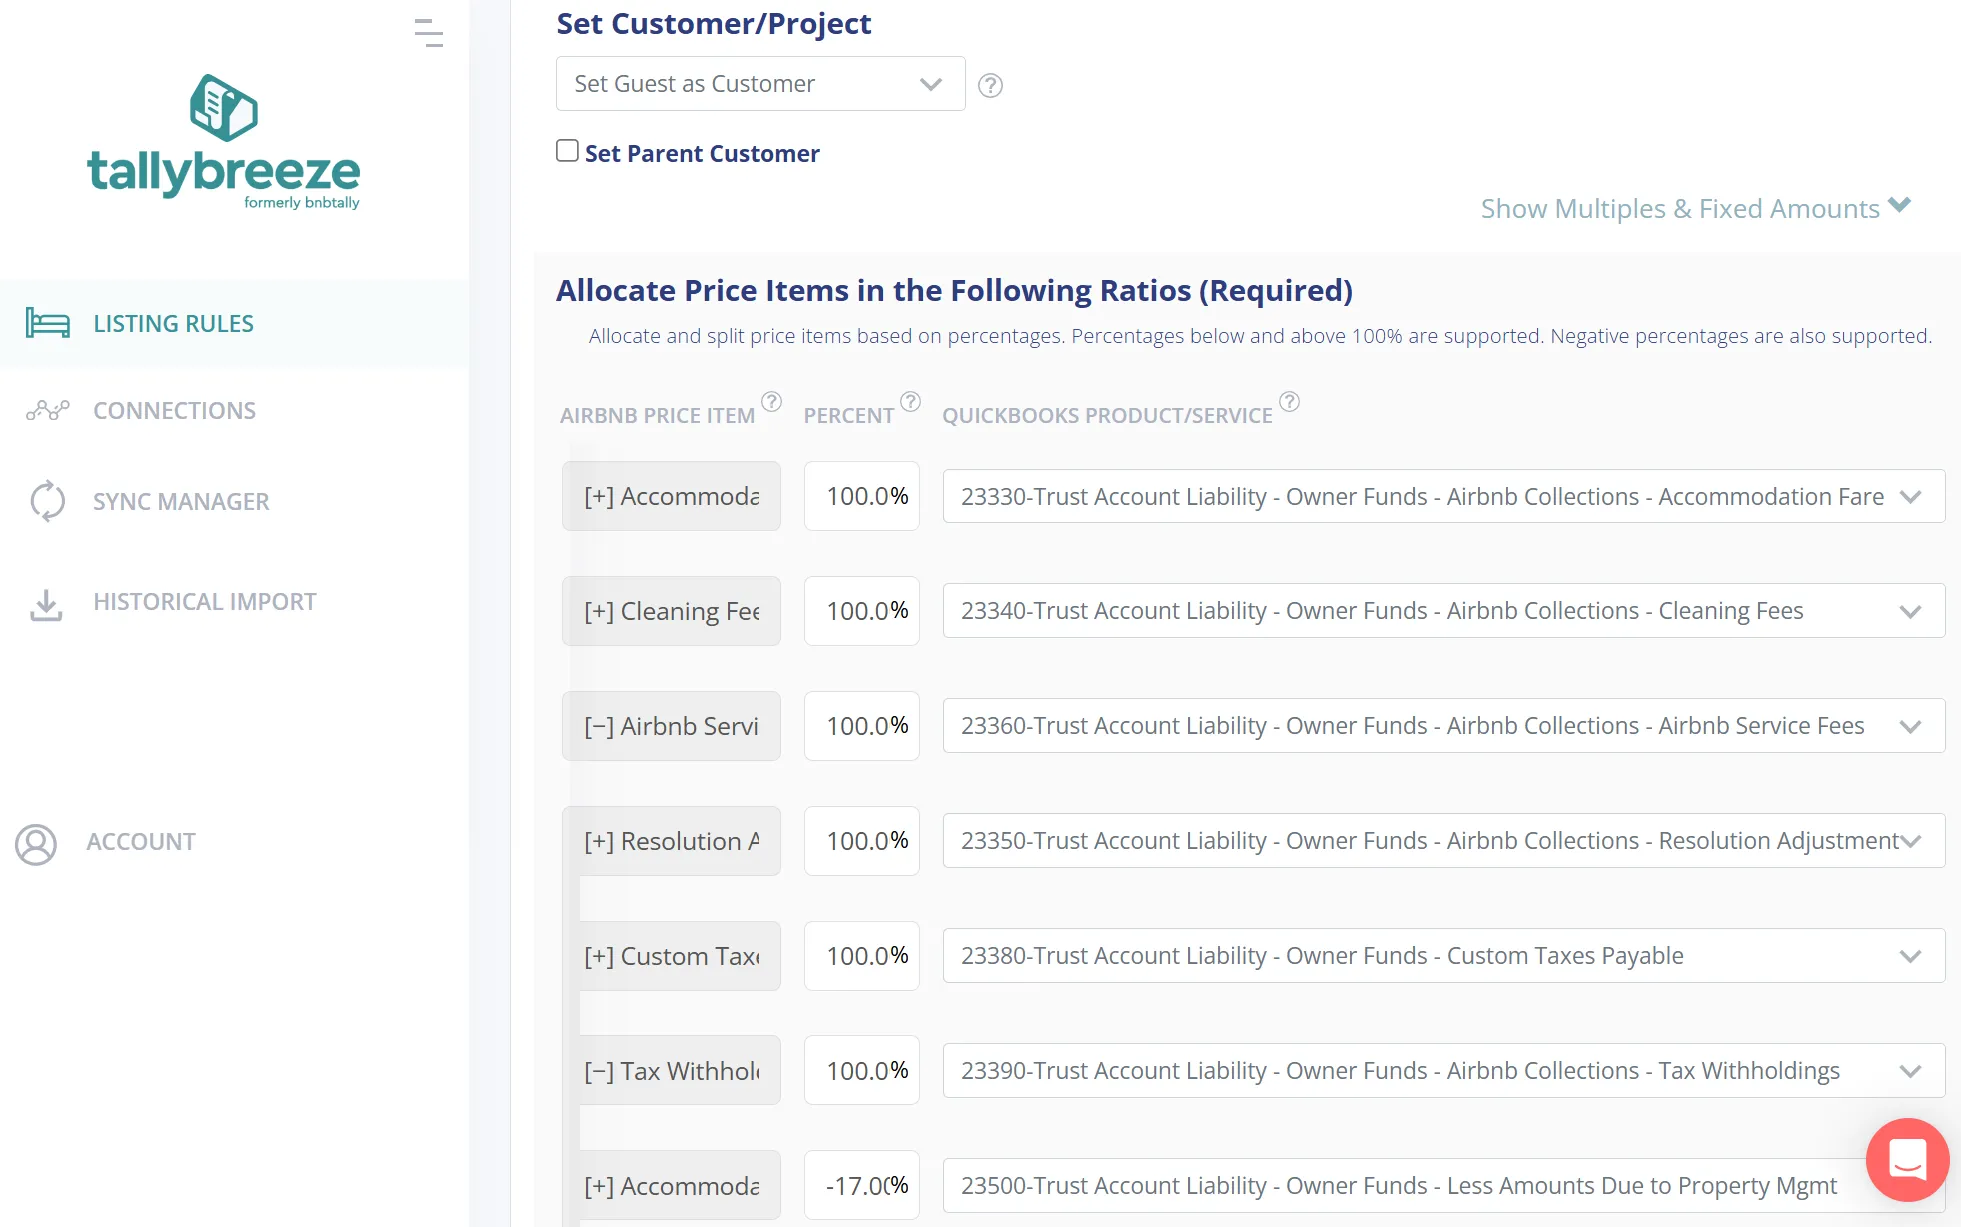The height and width of the screenshot is (1227, 1961).
Task: Click the -17.0% percent field
Action: coord(861,1186)
